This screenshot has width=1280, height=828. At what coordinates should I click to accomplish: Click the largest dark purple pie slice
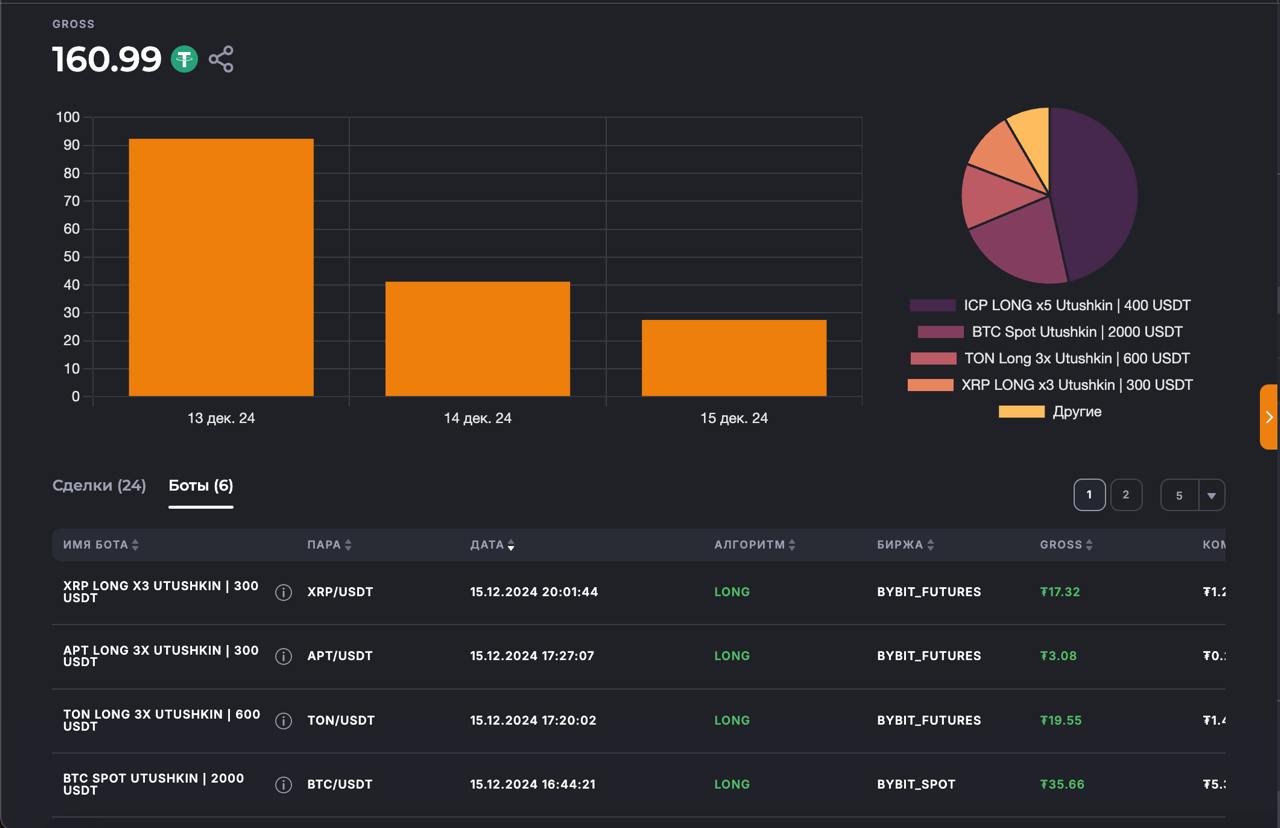click(1095, 195)
